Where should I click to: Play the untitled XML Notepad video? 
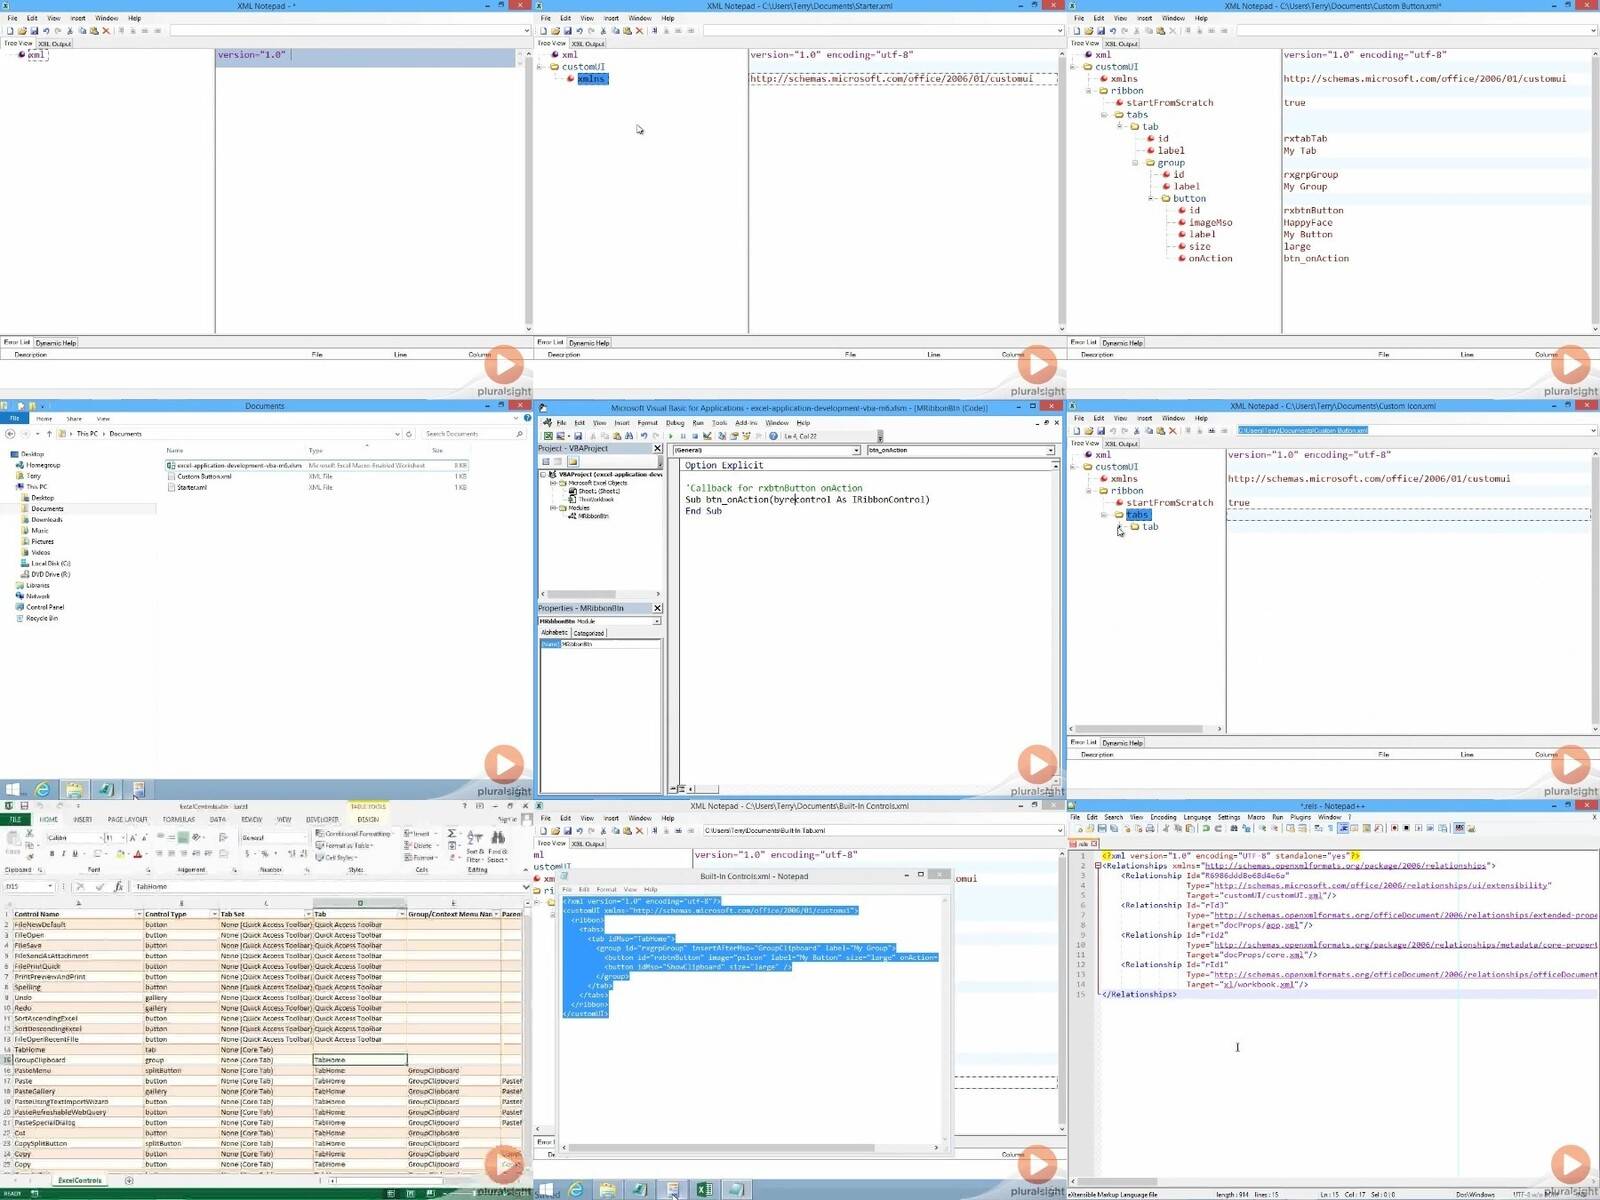[x=504, y=365]
